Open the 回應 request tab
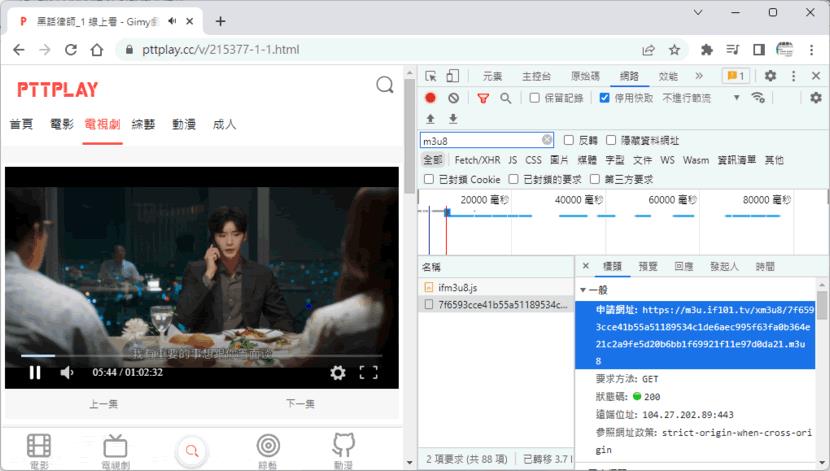Viewport: 830px width, 471px height. pyautogui.click(x=683, y=267)
